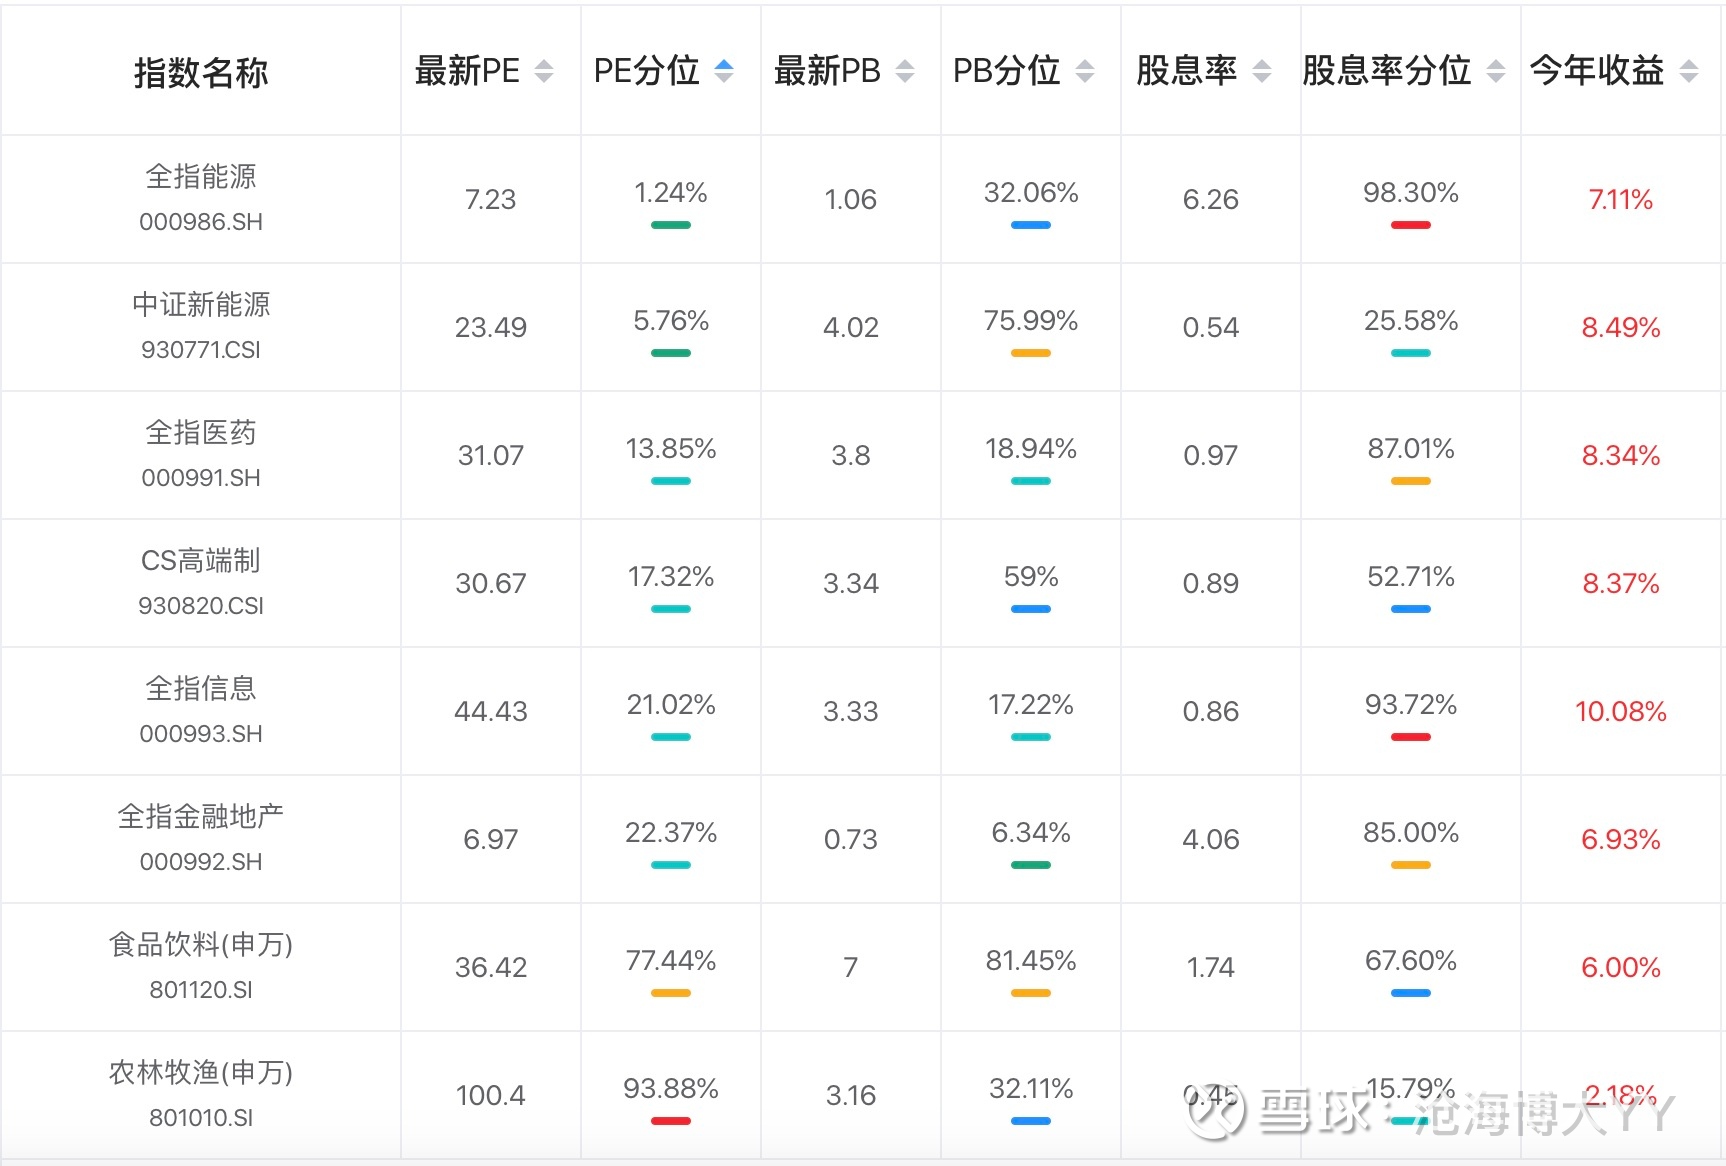Click PE percentile 93.88%
This screenshot has width=1726, height=1166.
tap(671, 1089)
